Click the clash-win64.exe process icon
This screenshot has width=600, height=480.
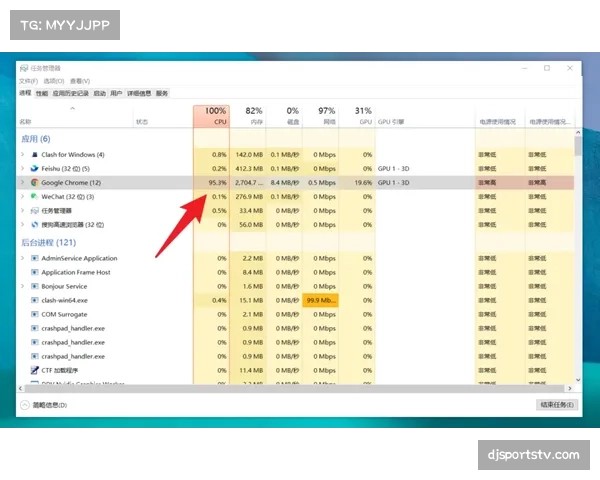pyautogui.click(x=34, y=300)
